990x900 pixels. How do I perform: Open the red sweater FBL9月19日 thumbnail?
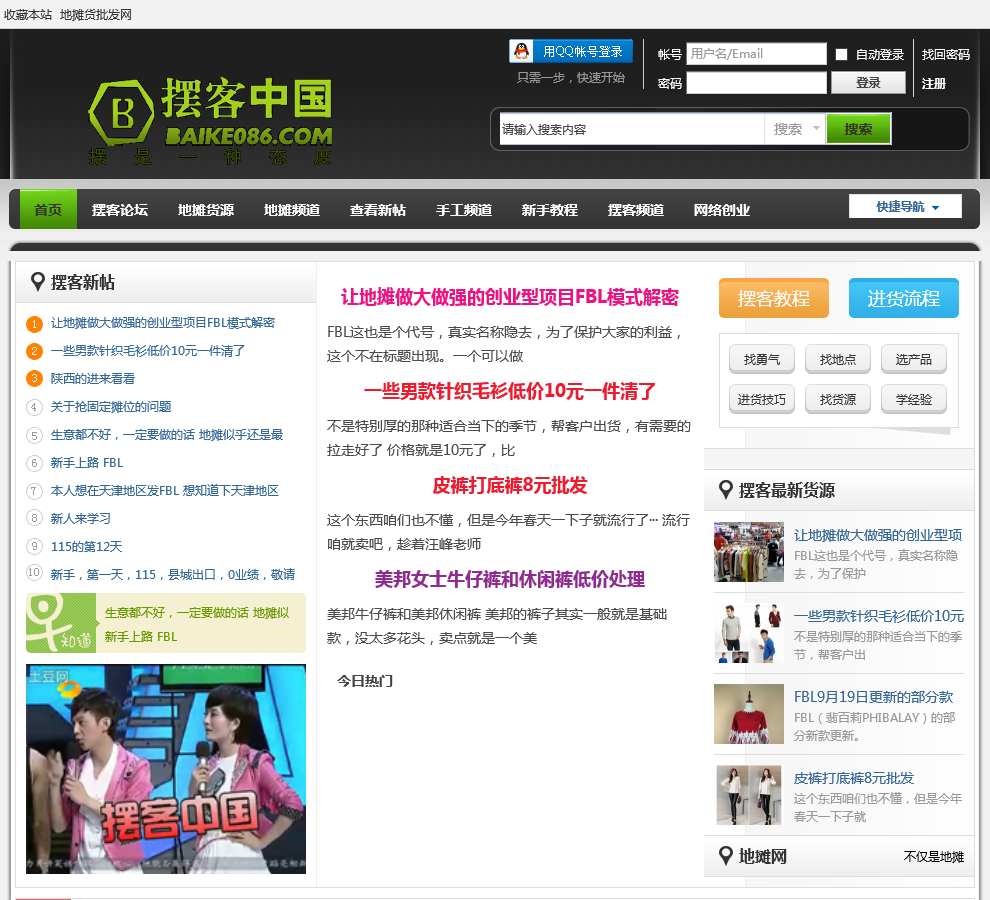(x=749, y=714)
